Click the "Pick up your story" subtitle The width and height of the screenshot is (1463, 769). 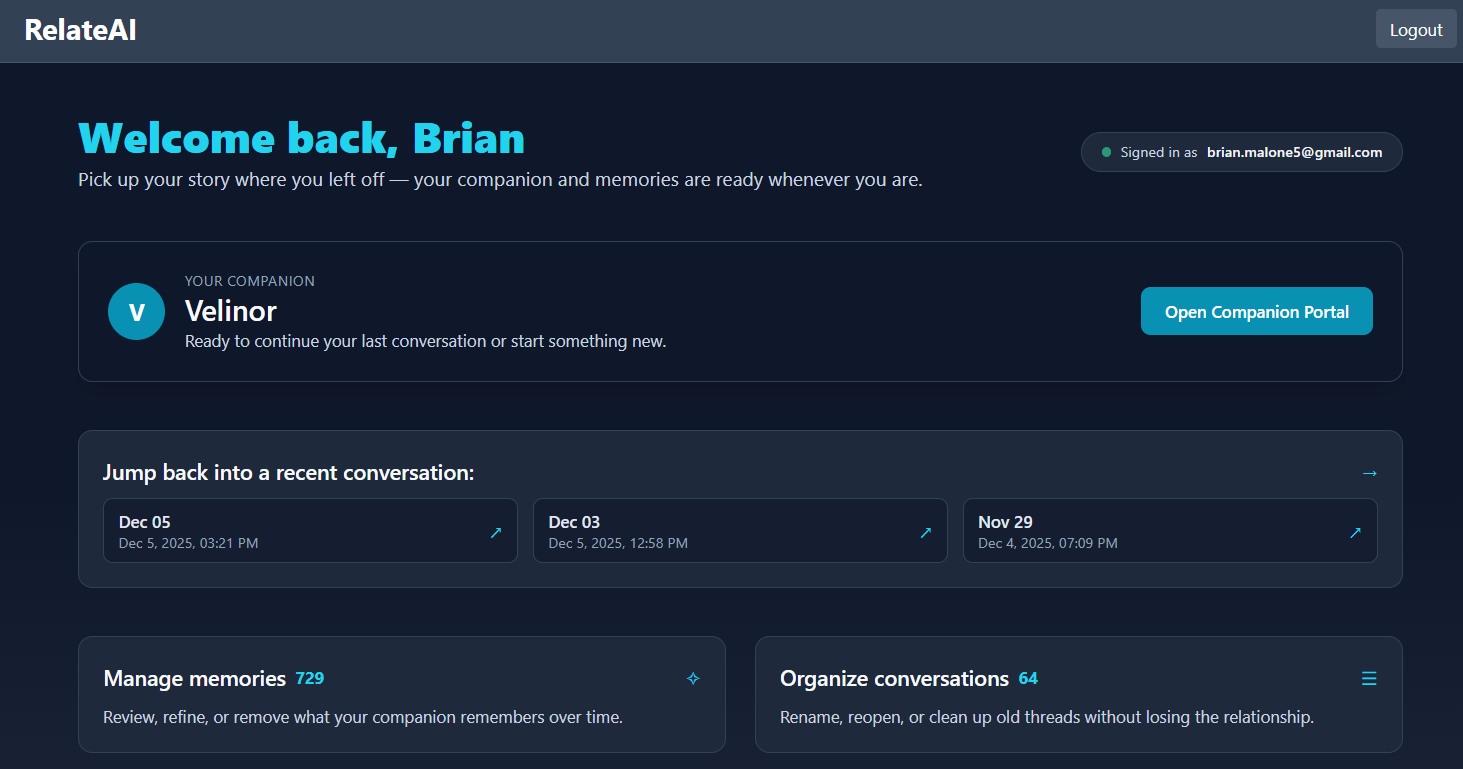tap(500, 181)
